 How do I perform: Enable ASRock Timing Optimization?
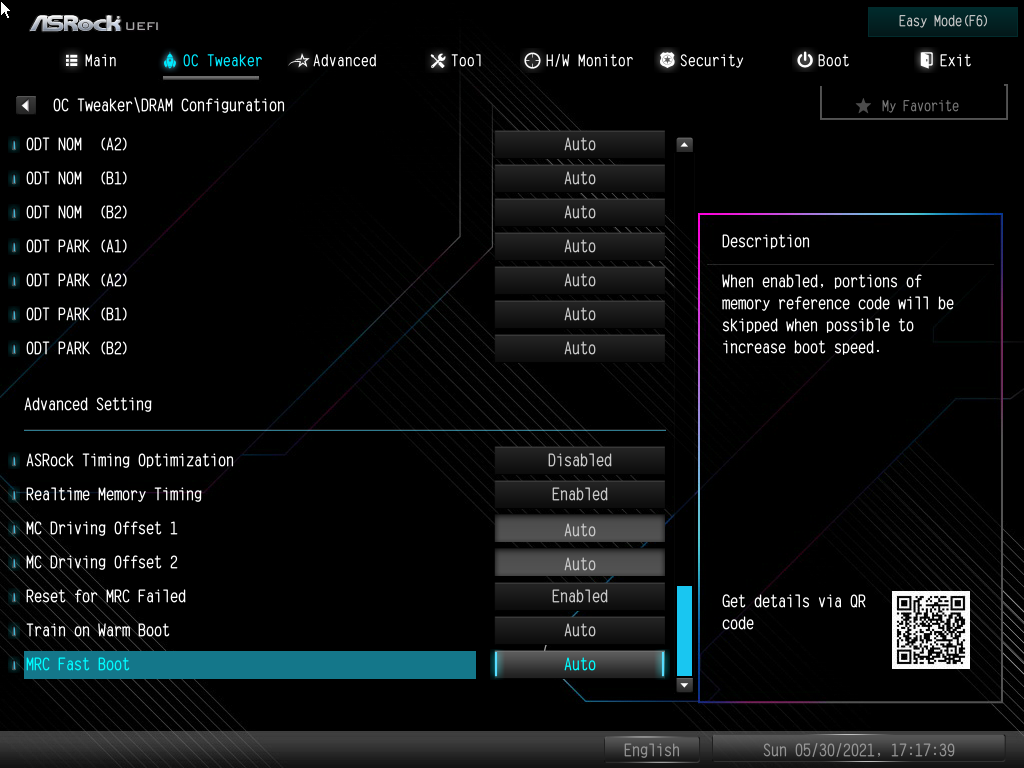tap(579, 460)
